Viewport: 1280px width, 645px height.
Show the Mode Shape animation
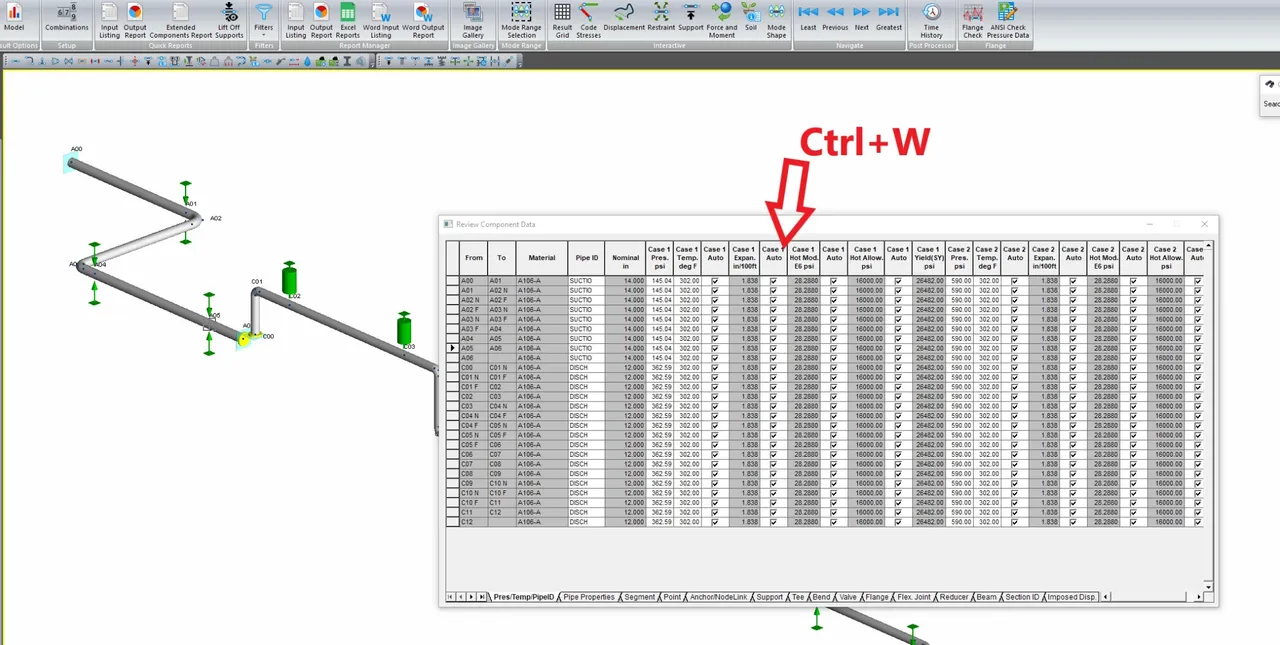pos(776,20)
